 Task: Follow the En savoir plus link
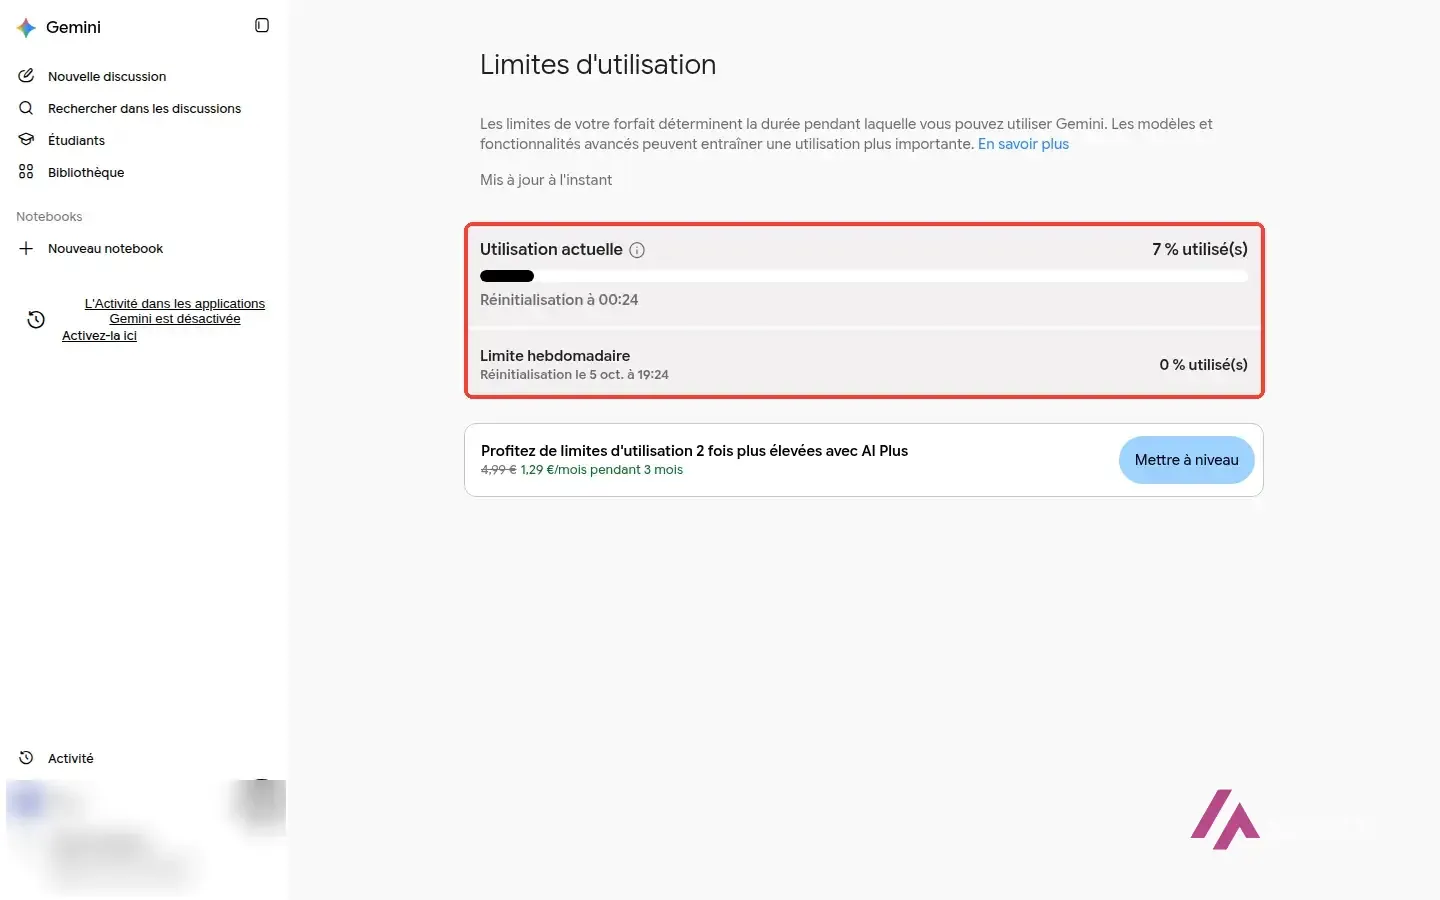tap(1023, 144)
